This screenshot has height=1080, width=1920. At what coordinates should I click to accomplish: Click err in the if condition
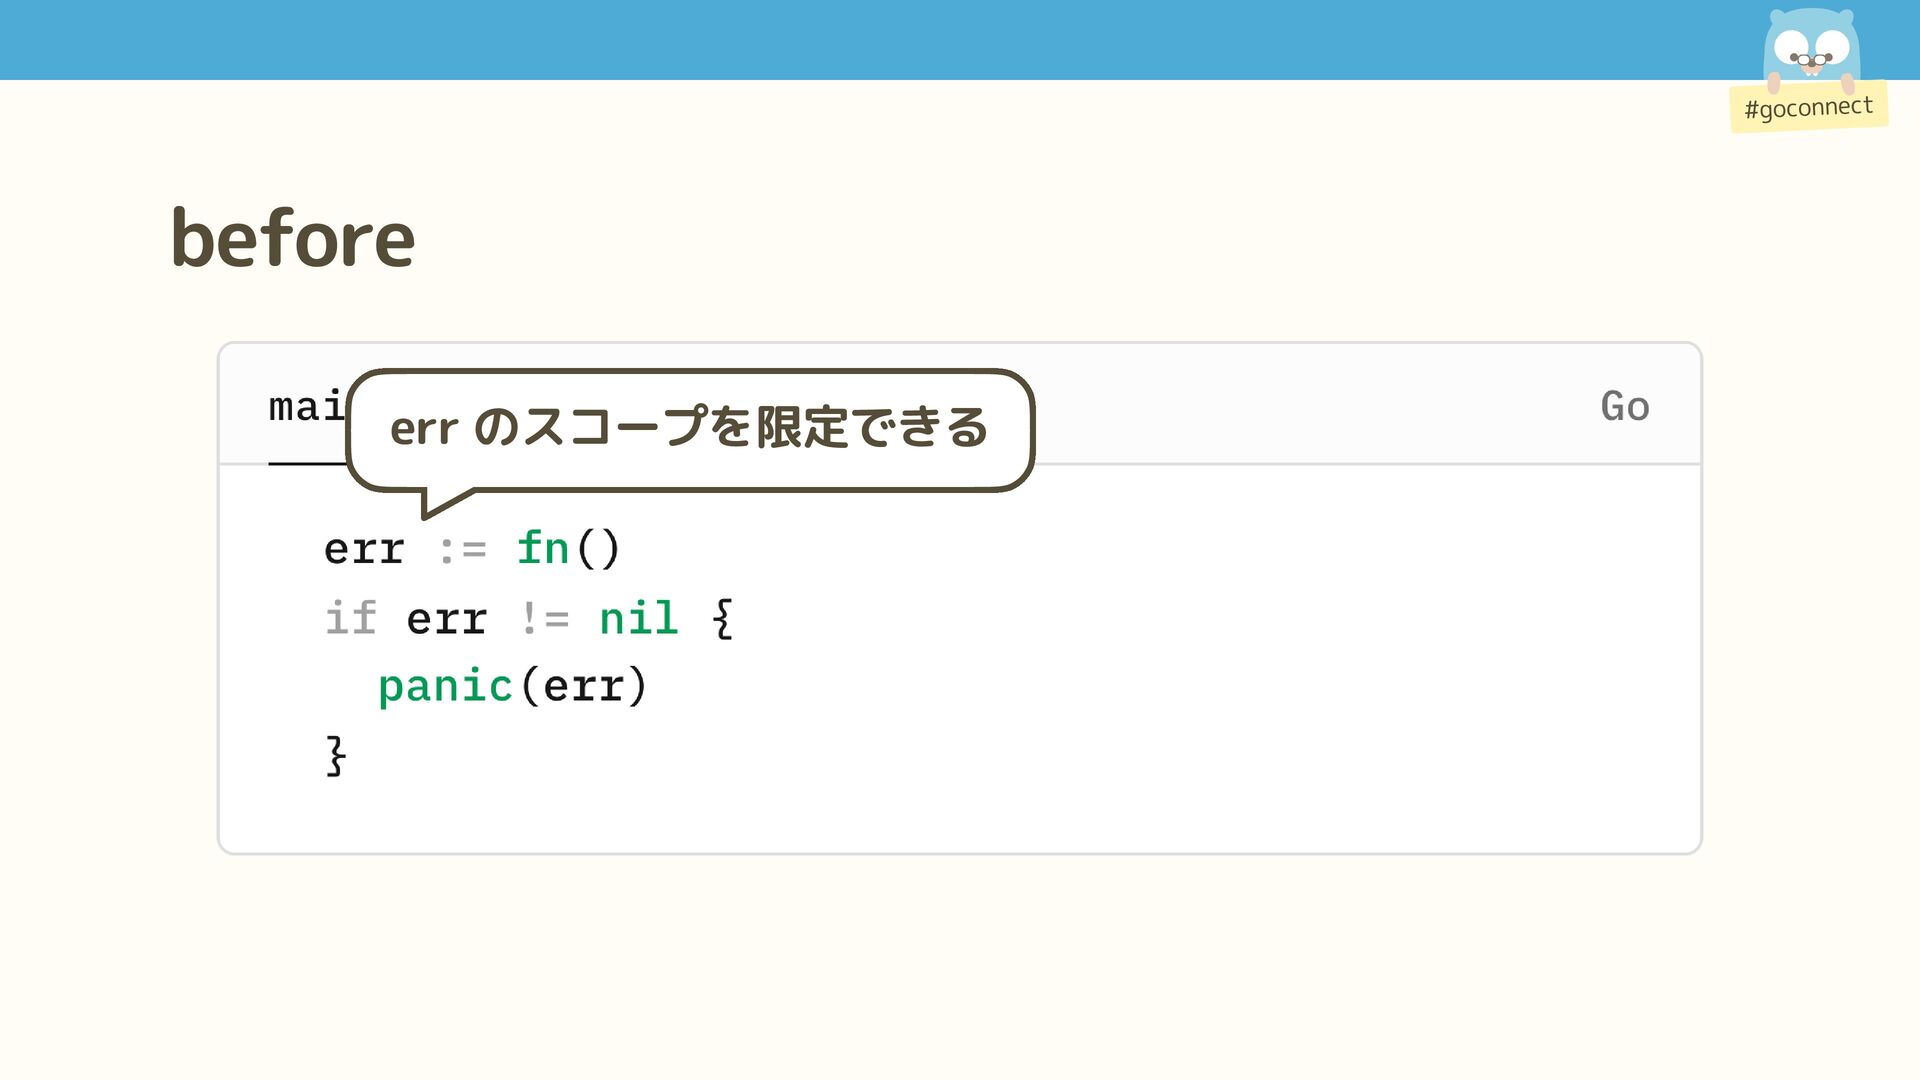[x=446, y=620]
